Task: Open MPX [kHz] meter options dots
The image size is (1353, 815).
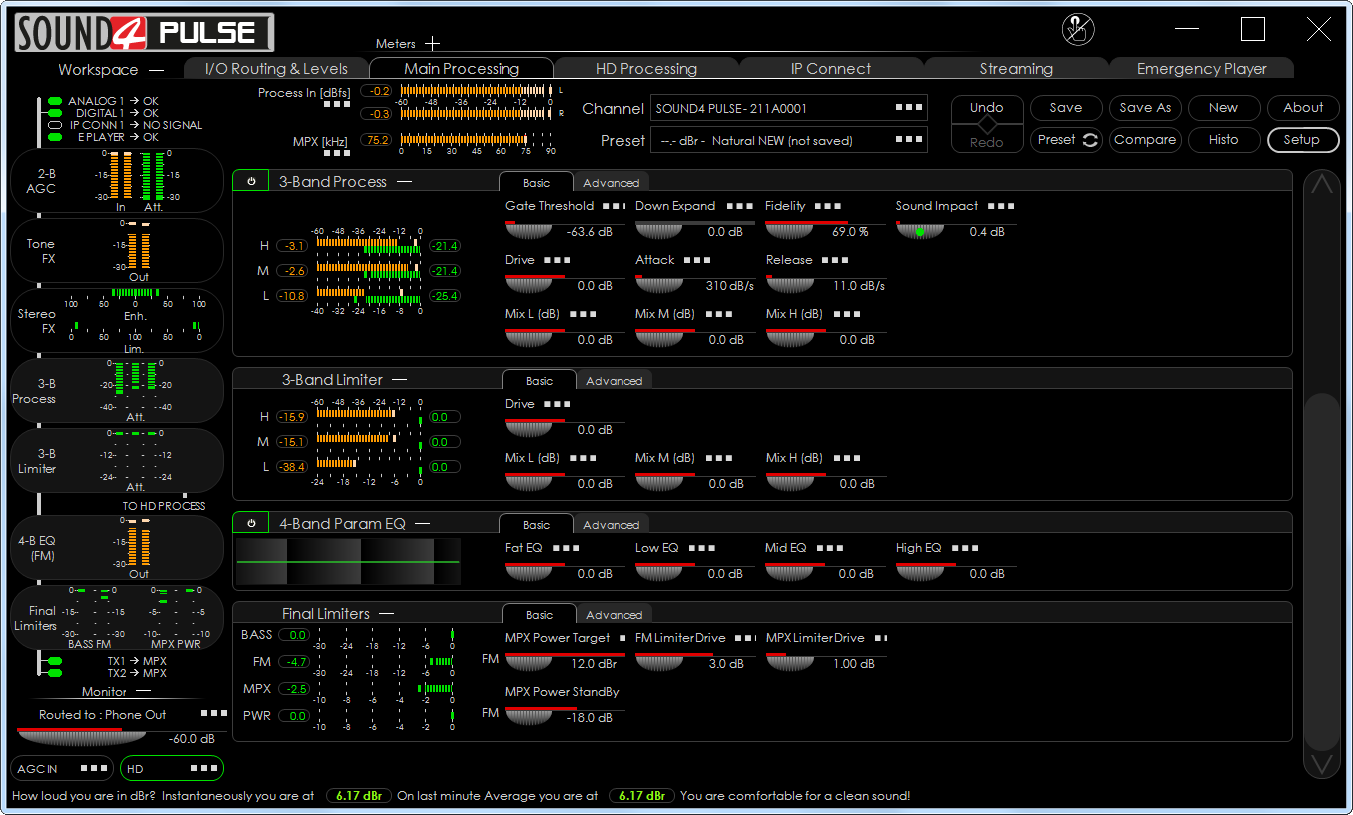Action: [337, 153]
